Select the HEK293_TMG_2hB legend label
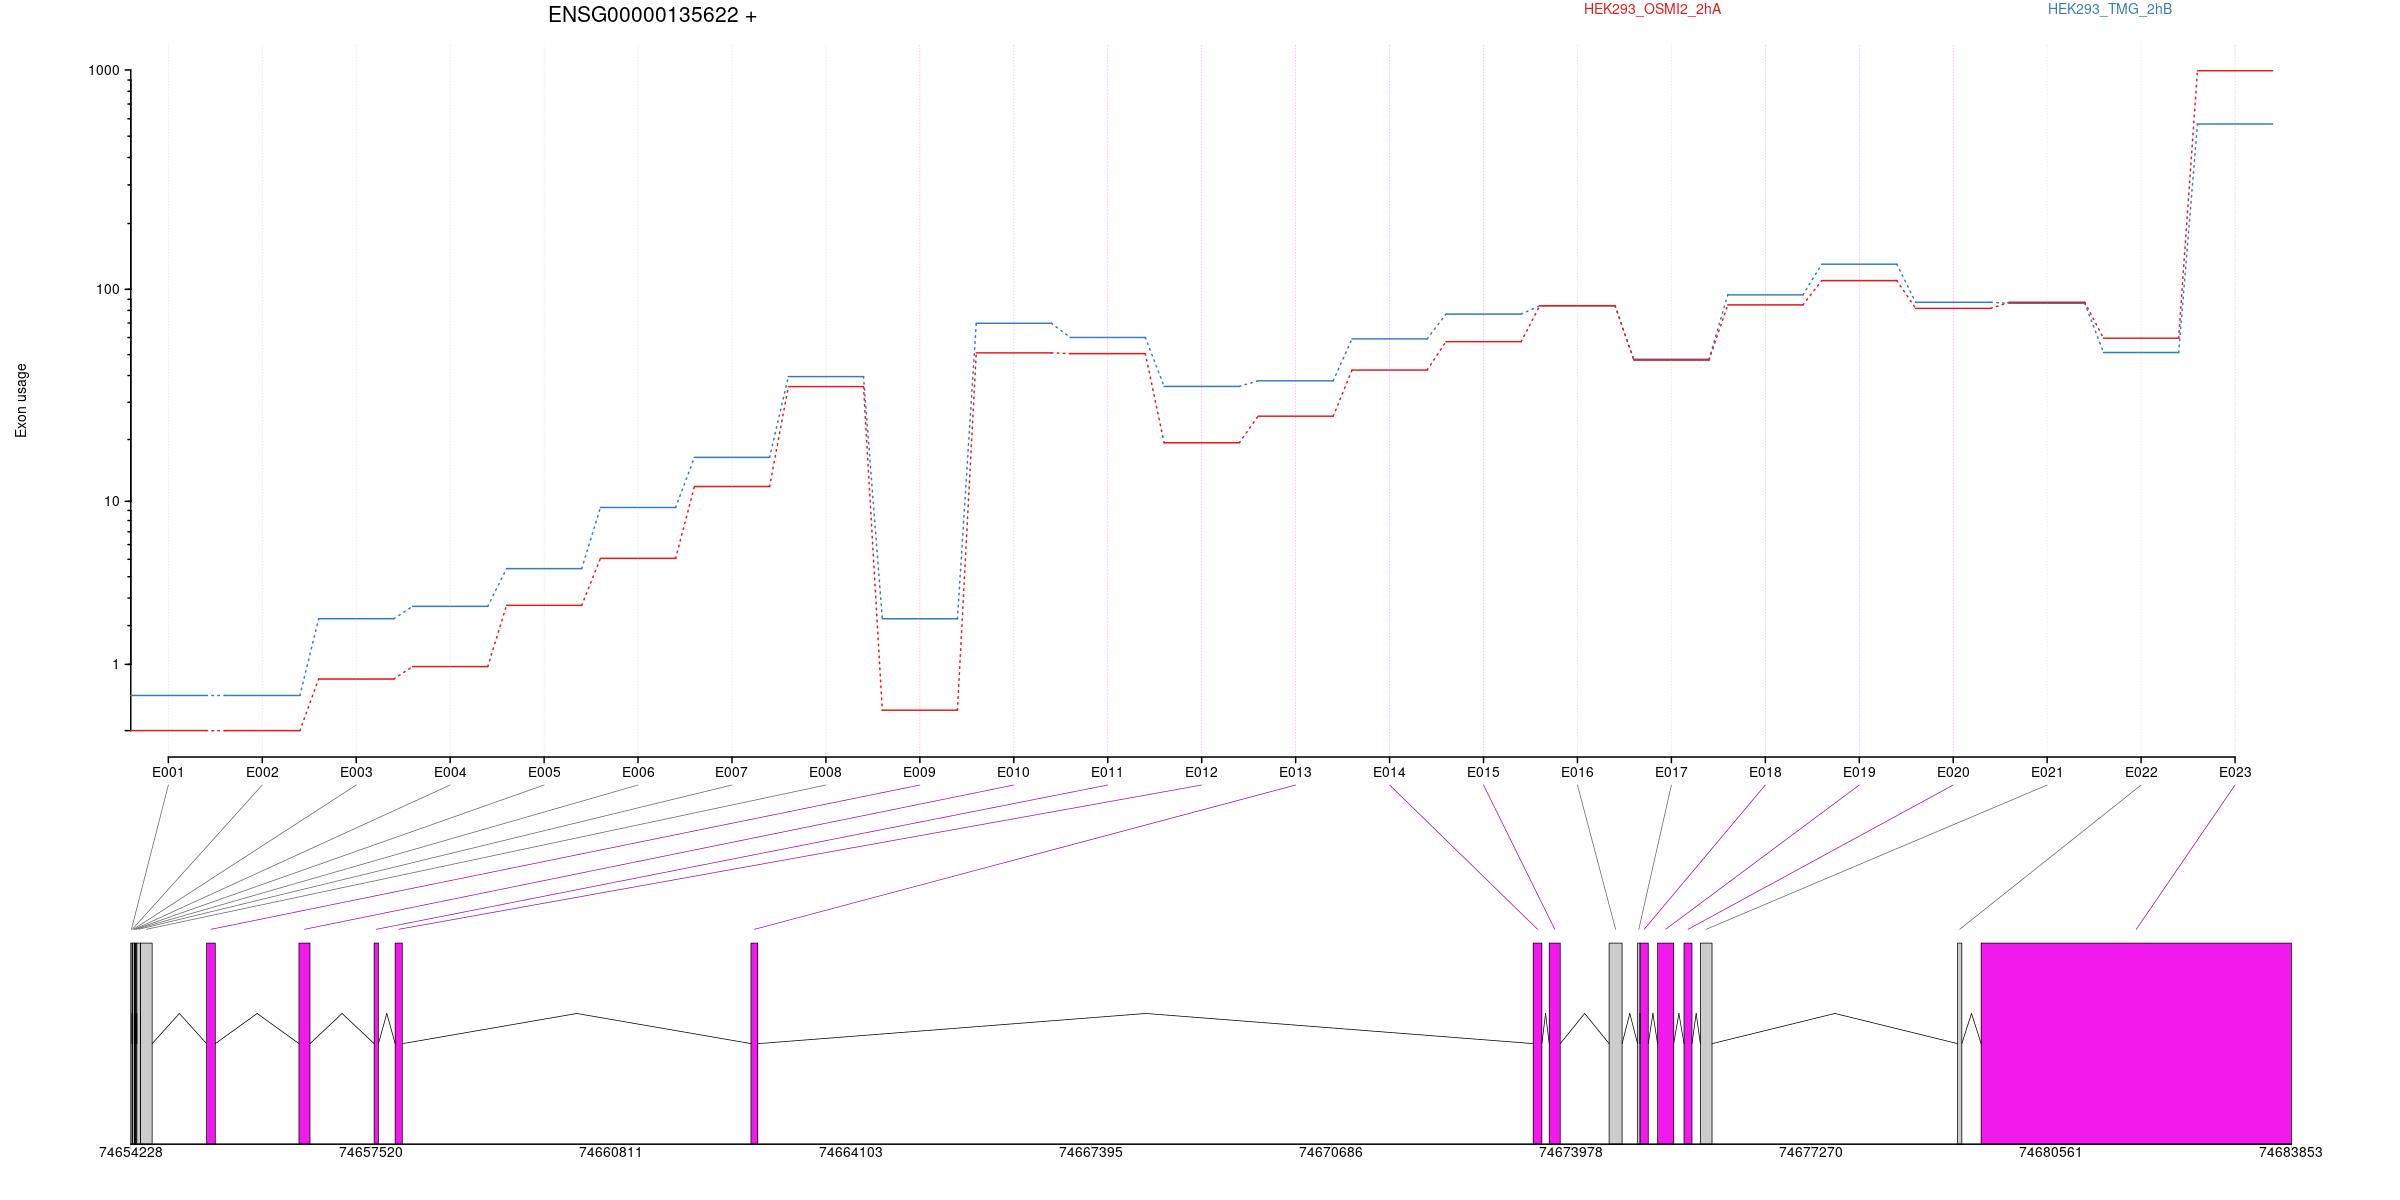 click(x=2110, y=9)
